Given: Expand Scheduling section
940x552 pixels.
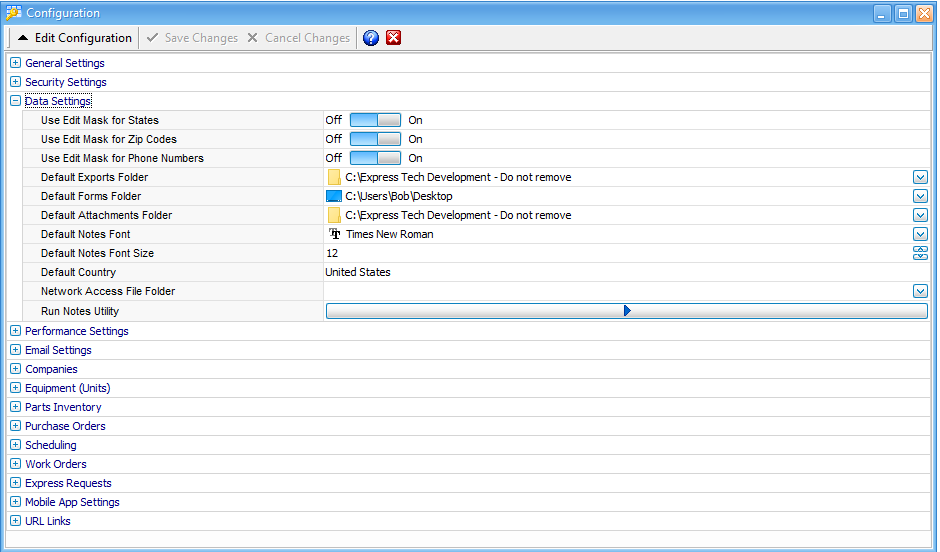Looking at the screenshot, I should point(16,445).
